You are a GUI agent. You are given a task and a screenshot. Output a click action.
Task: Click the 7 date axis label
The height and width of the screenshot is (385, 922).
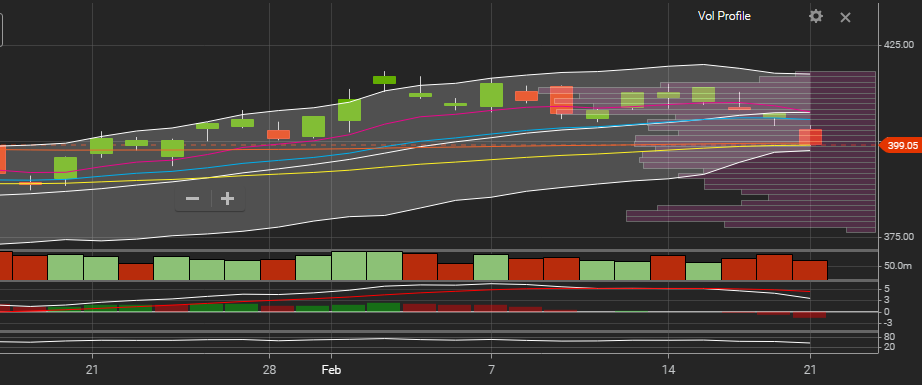pyautogui.click(x=491, y=370)
